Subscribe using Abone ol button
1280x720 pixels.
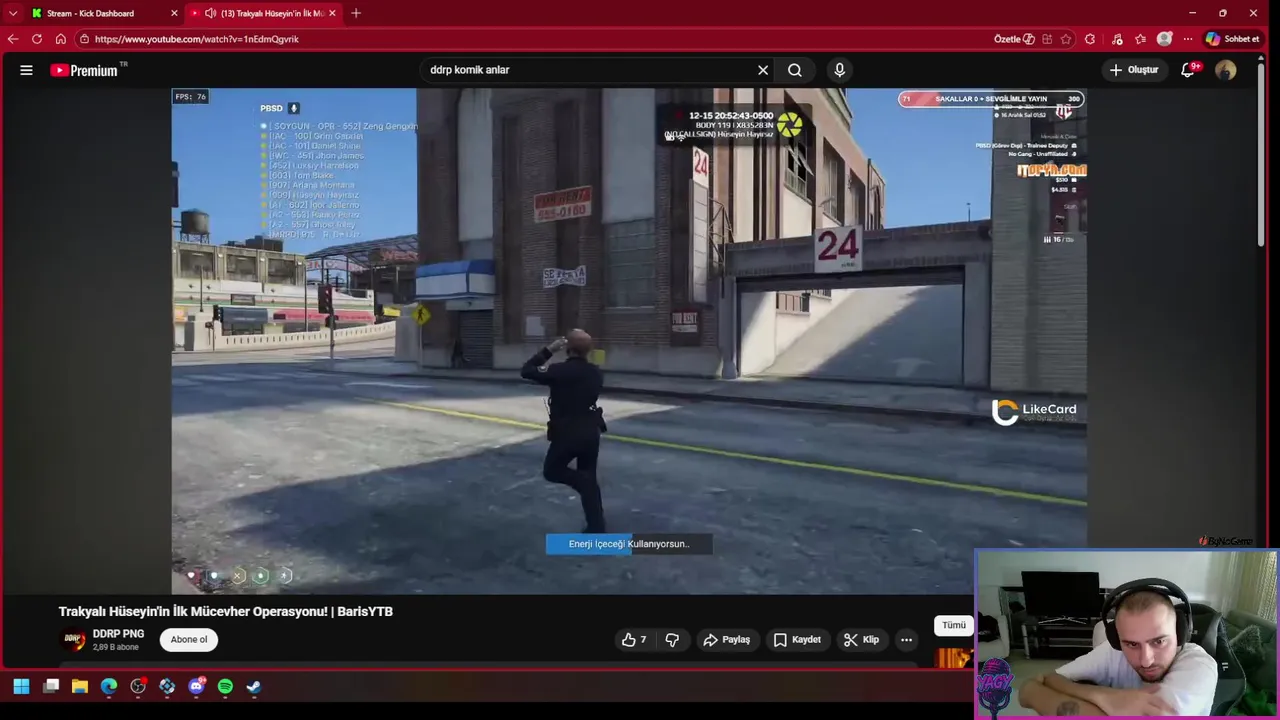(x=189, y=640)
